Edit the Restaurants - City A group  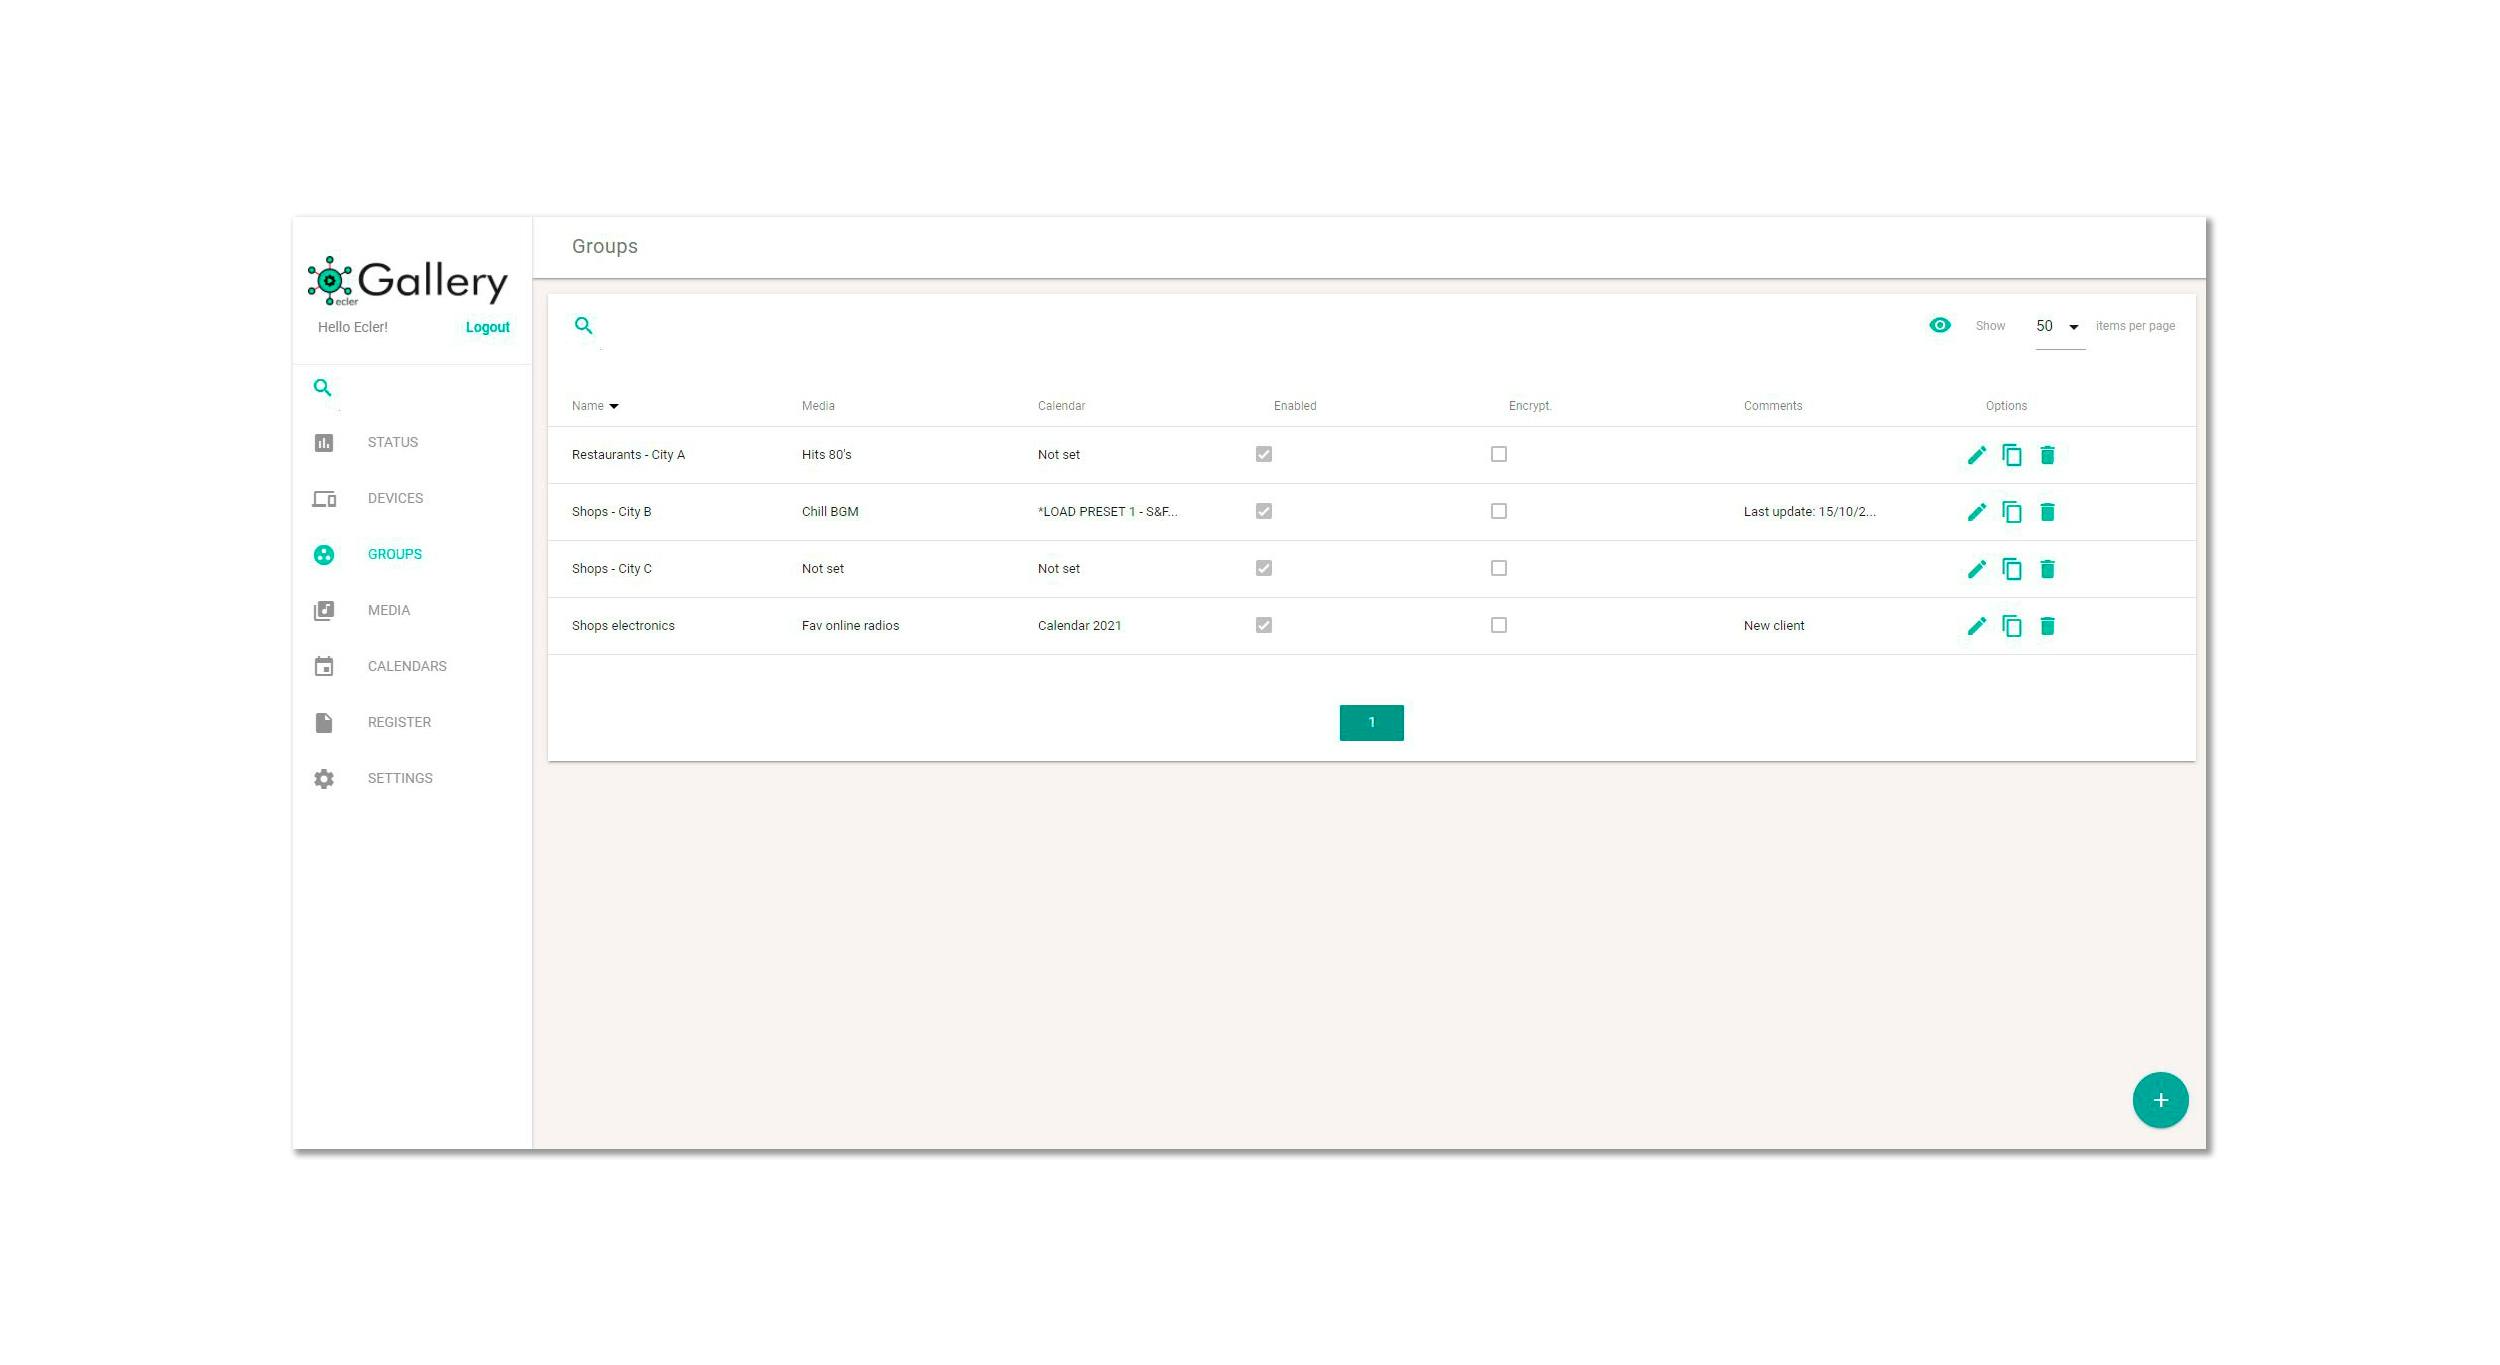click(1976, 455)
